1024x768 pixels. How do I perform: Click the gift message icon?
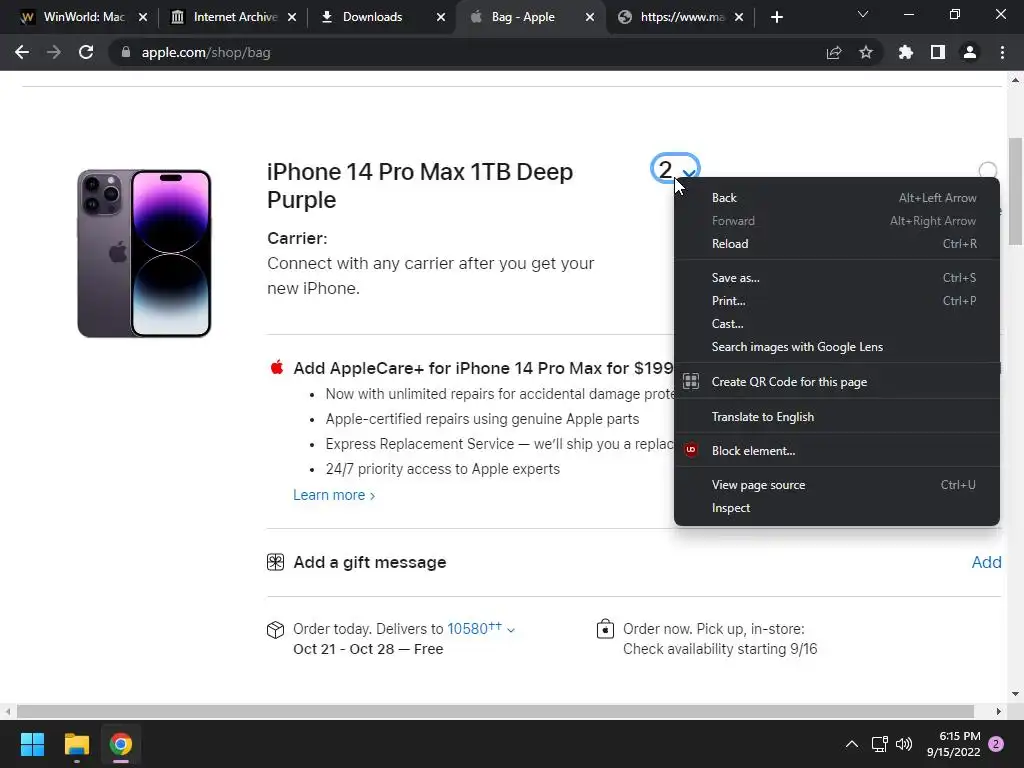click(x=276, y=562)
